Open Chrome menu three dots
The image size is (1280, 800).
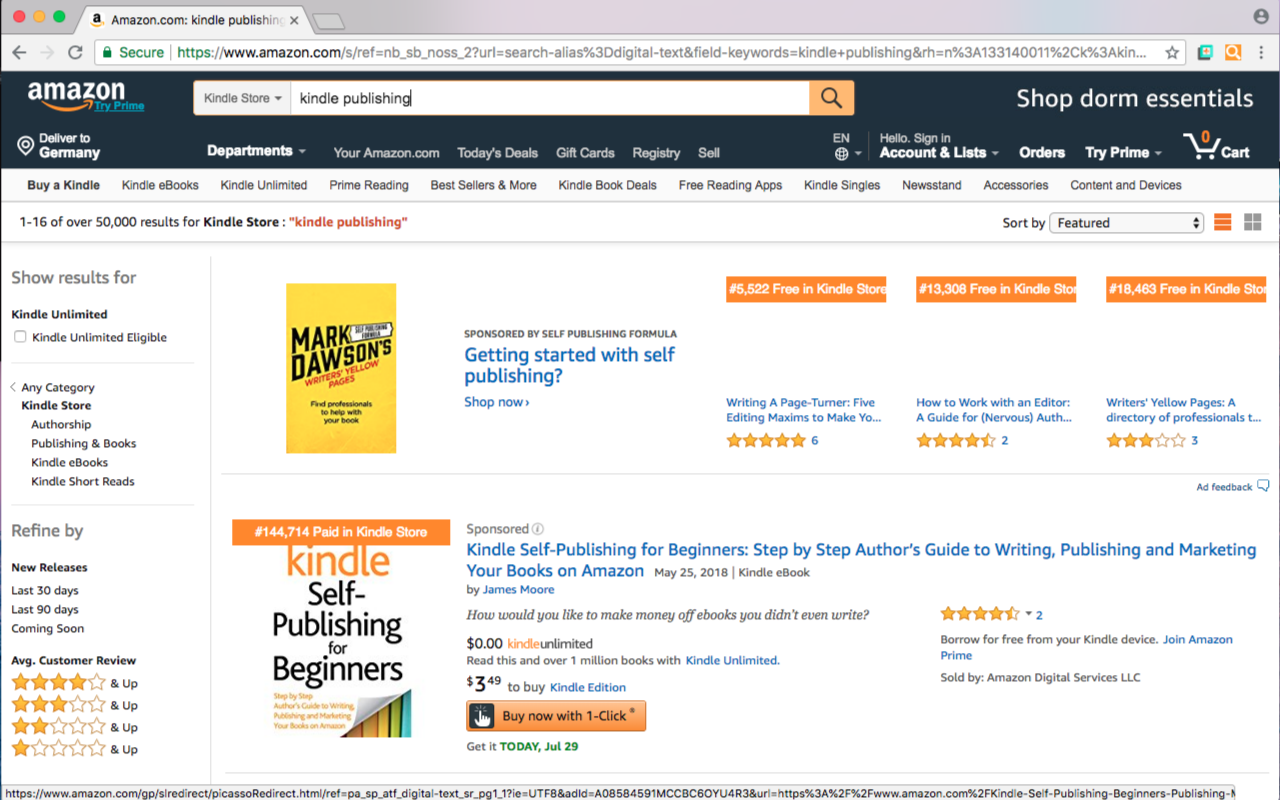(1261, 52)
